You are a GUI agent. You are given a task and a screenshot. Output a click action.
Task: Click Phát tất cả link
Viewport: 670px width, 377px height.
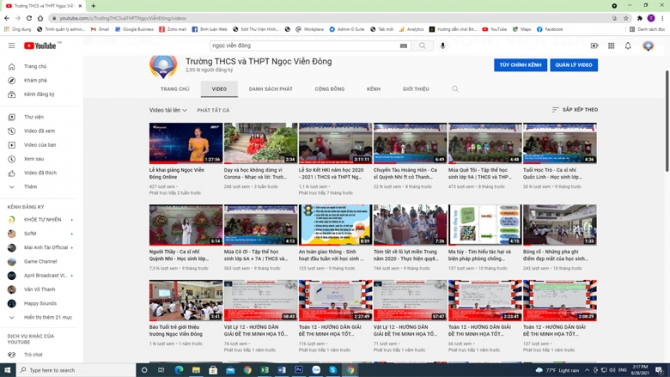pos(213,110)
